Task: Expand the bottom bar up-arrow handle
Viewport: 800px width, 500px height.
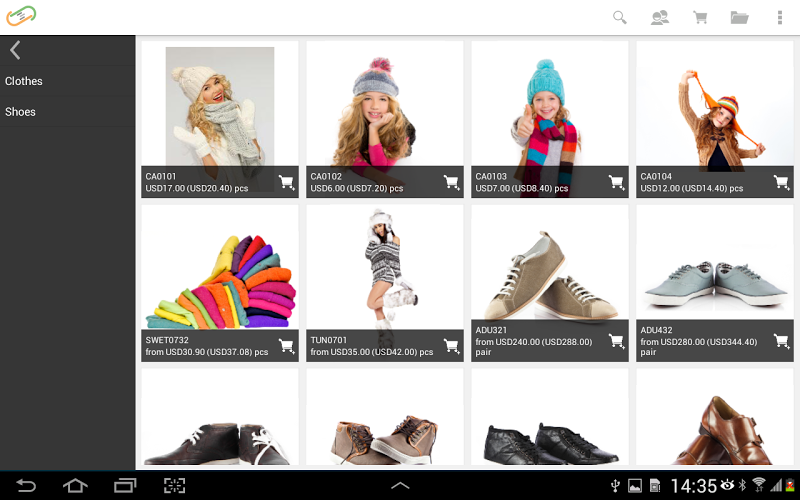Action: click(400, 486)
